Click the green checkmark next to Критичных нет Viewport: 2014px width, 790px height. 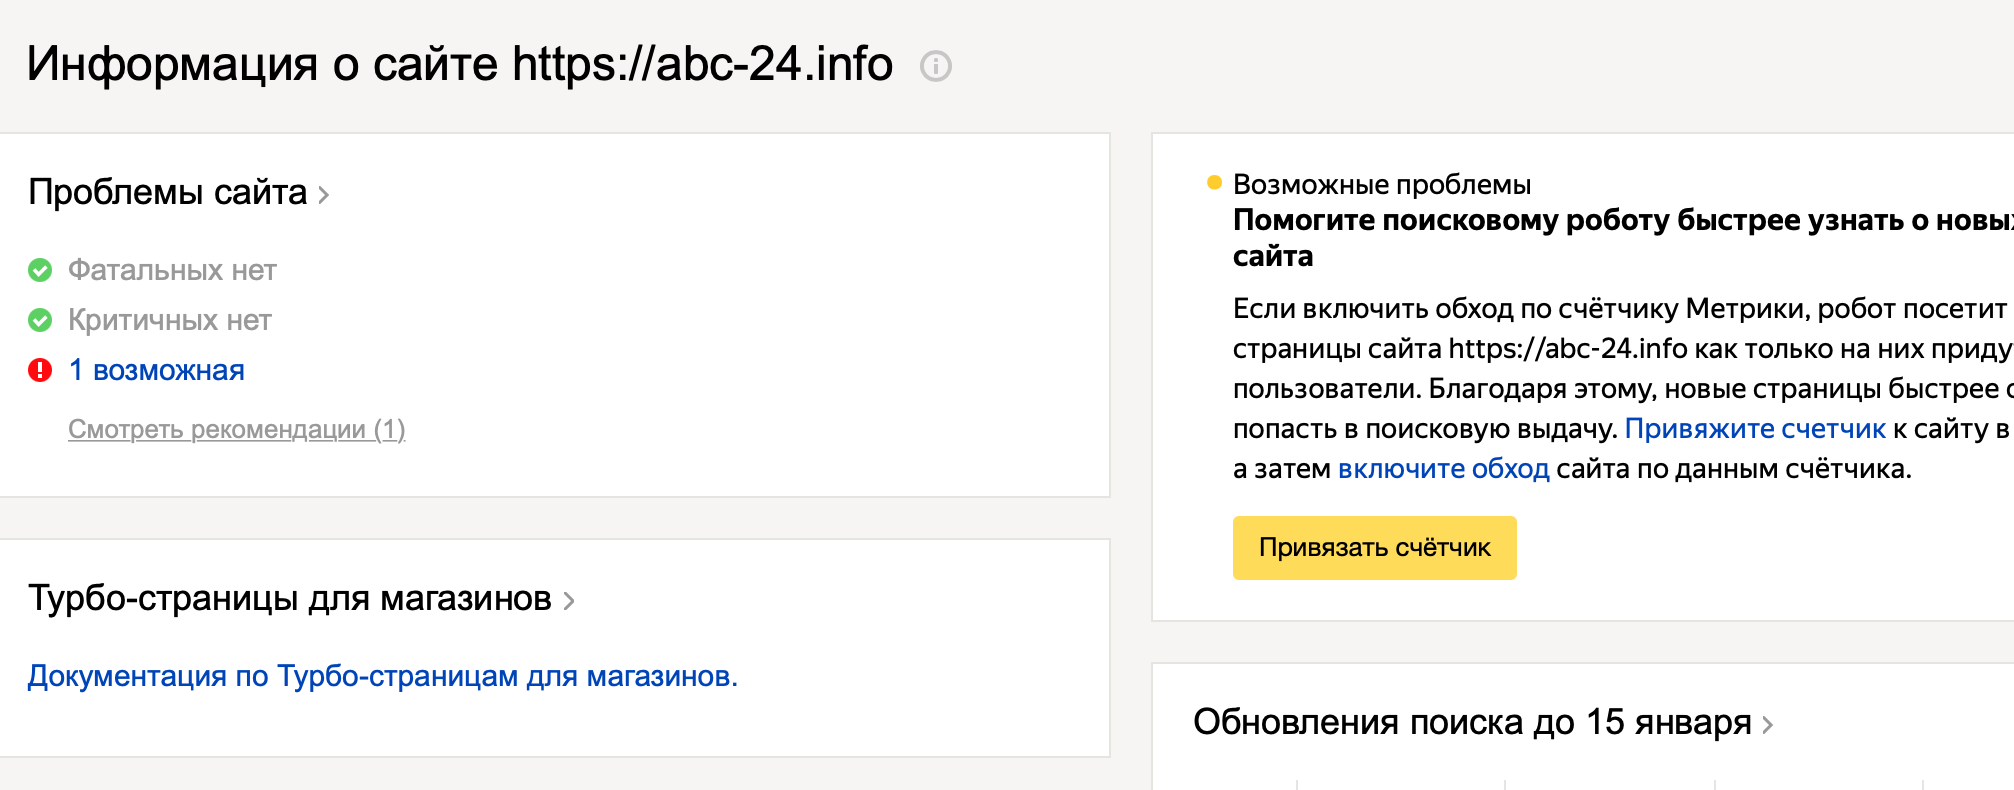[x=40, y=320]
